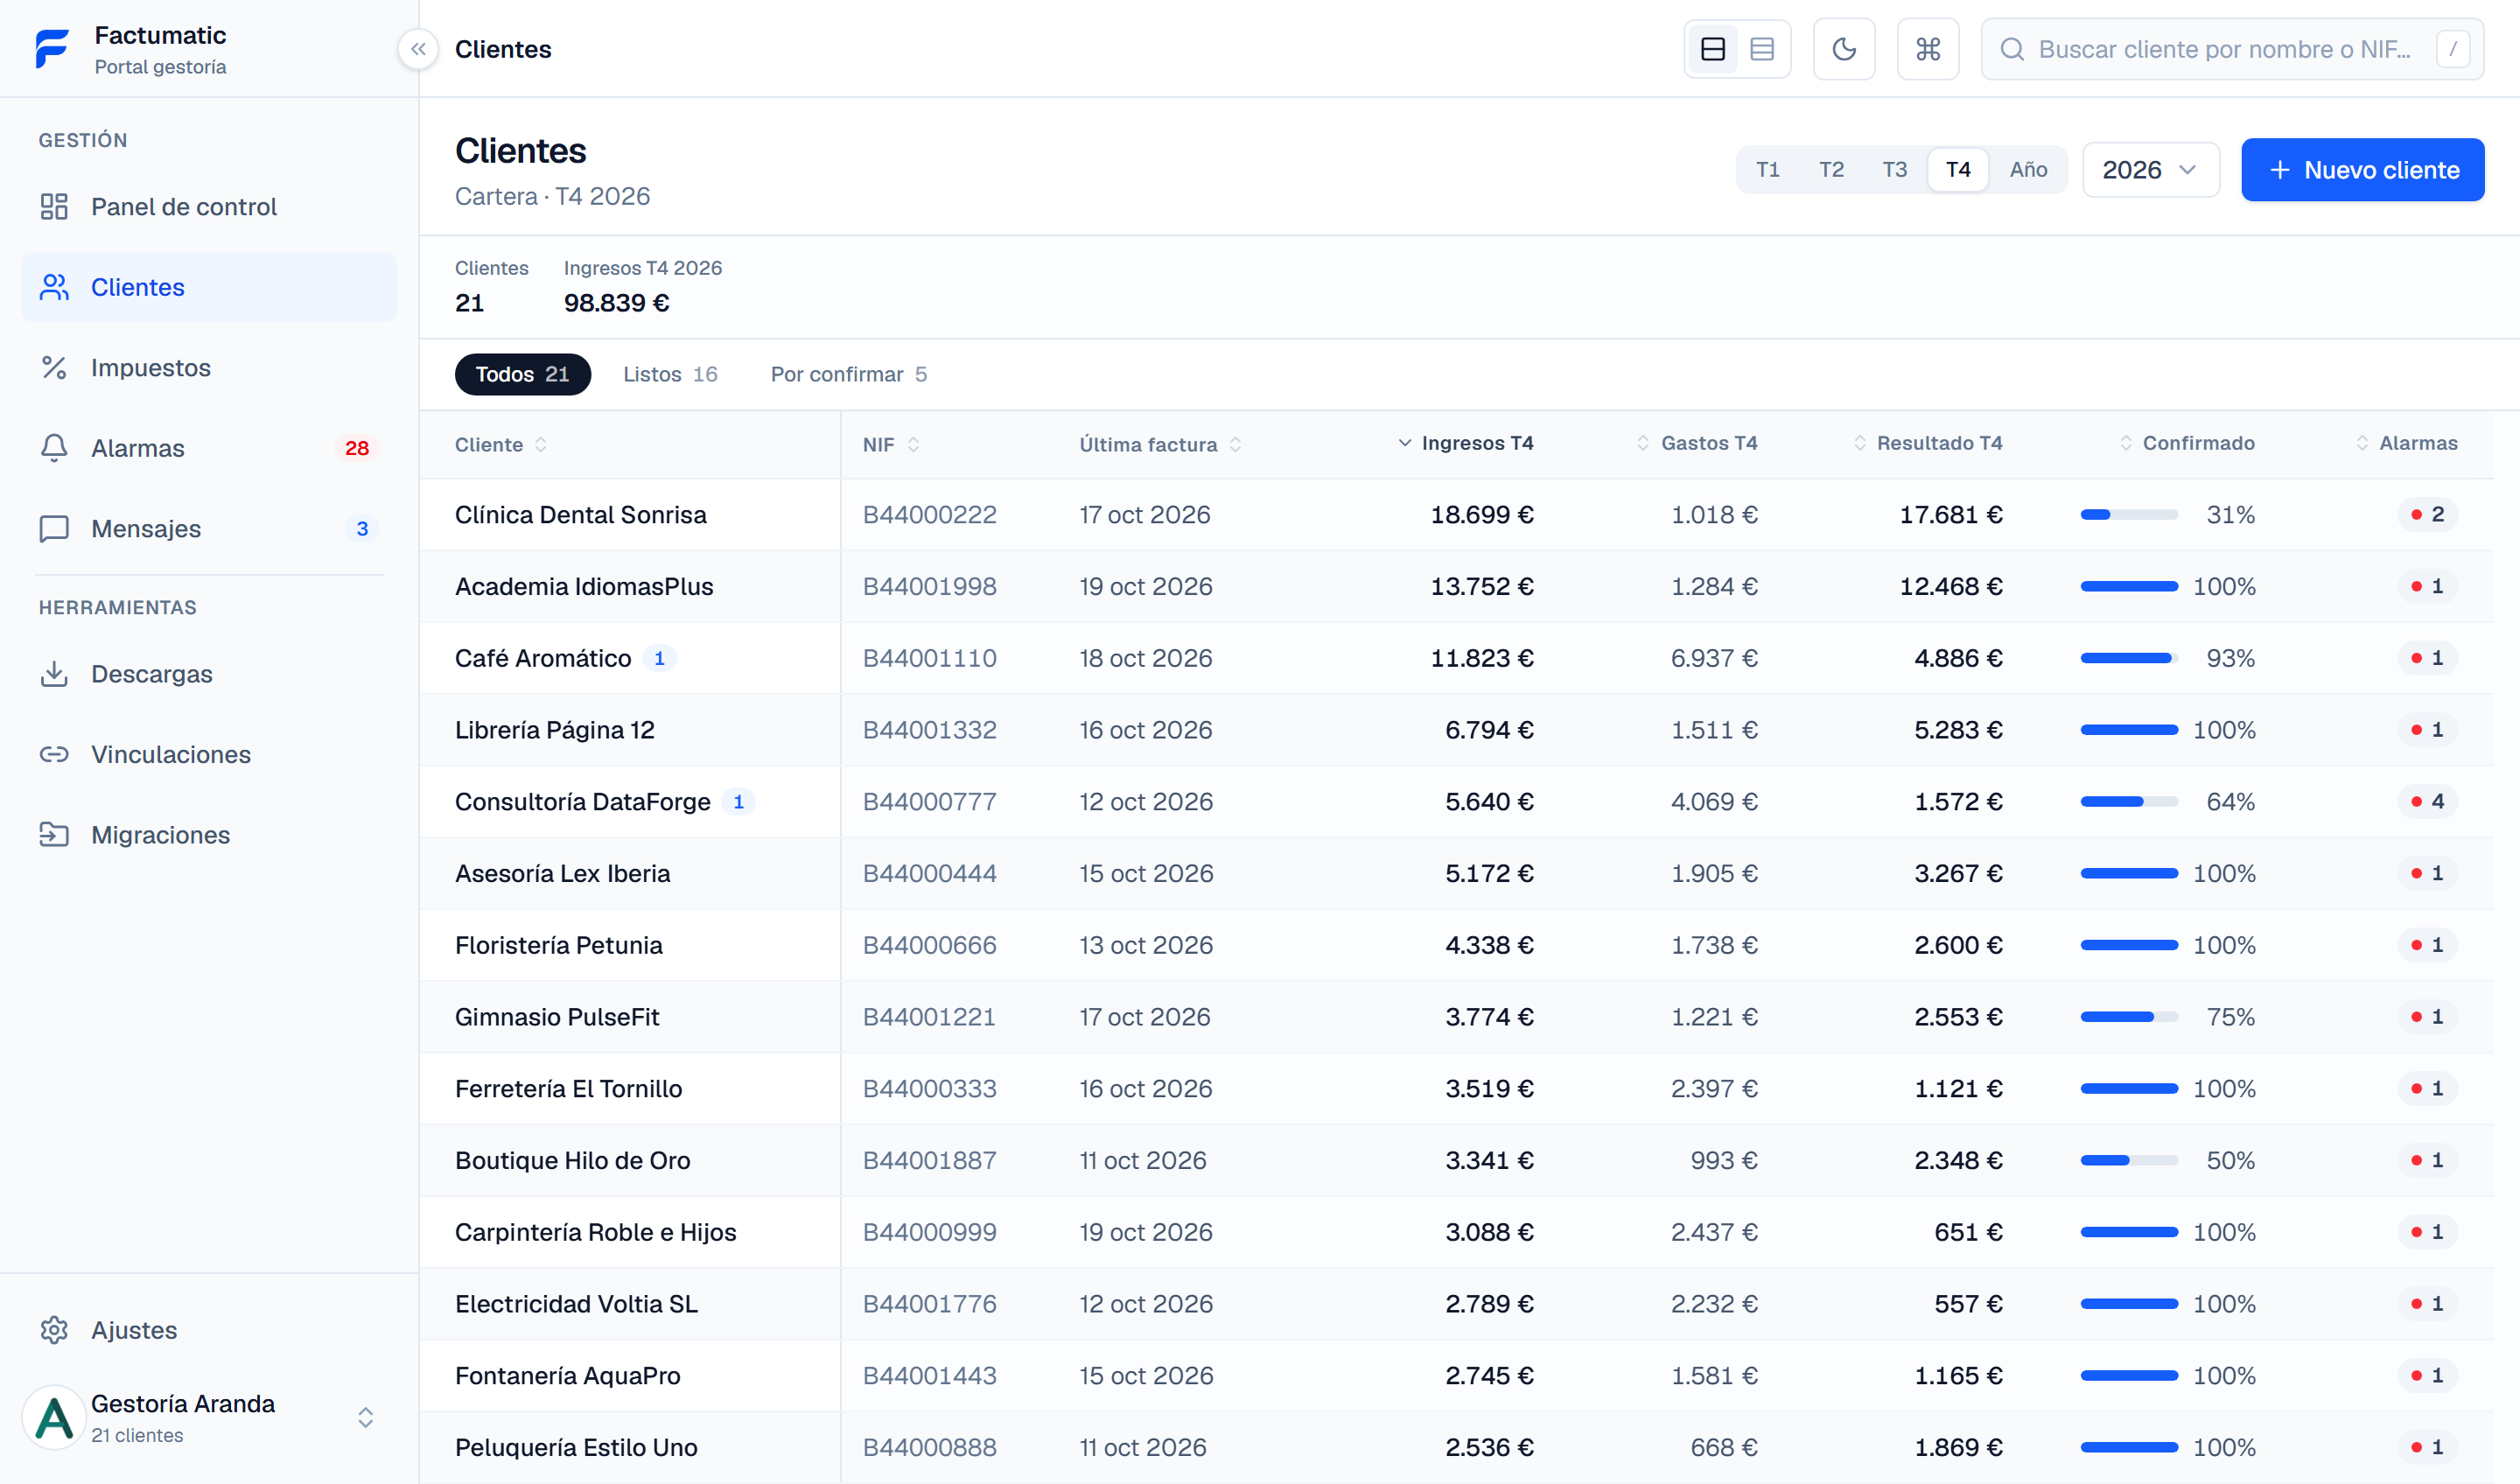This screenshot has width=2520, height=1484.
Task: Sort by Última factura column
Action: pyautogui.click(x=1160, y=445)
